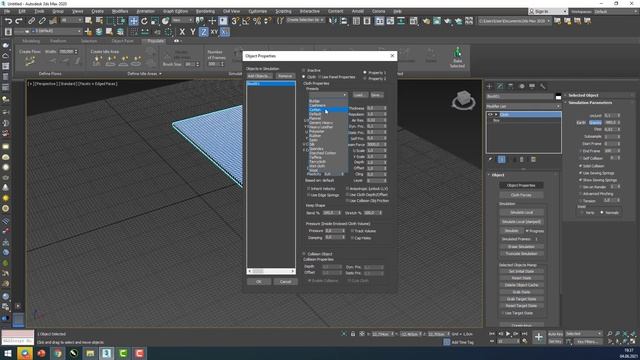640x360 pixels.
Task: Open the Utilities wrench panel icon
Action: (x=542, y=86)
